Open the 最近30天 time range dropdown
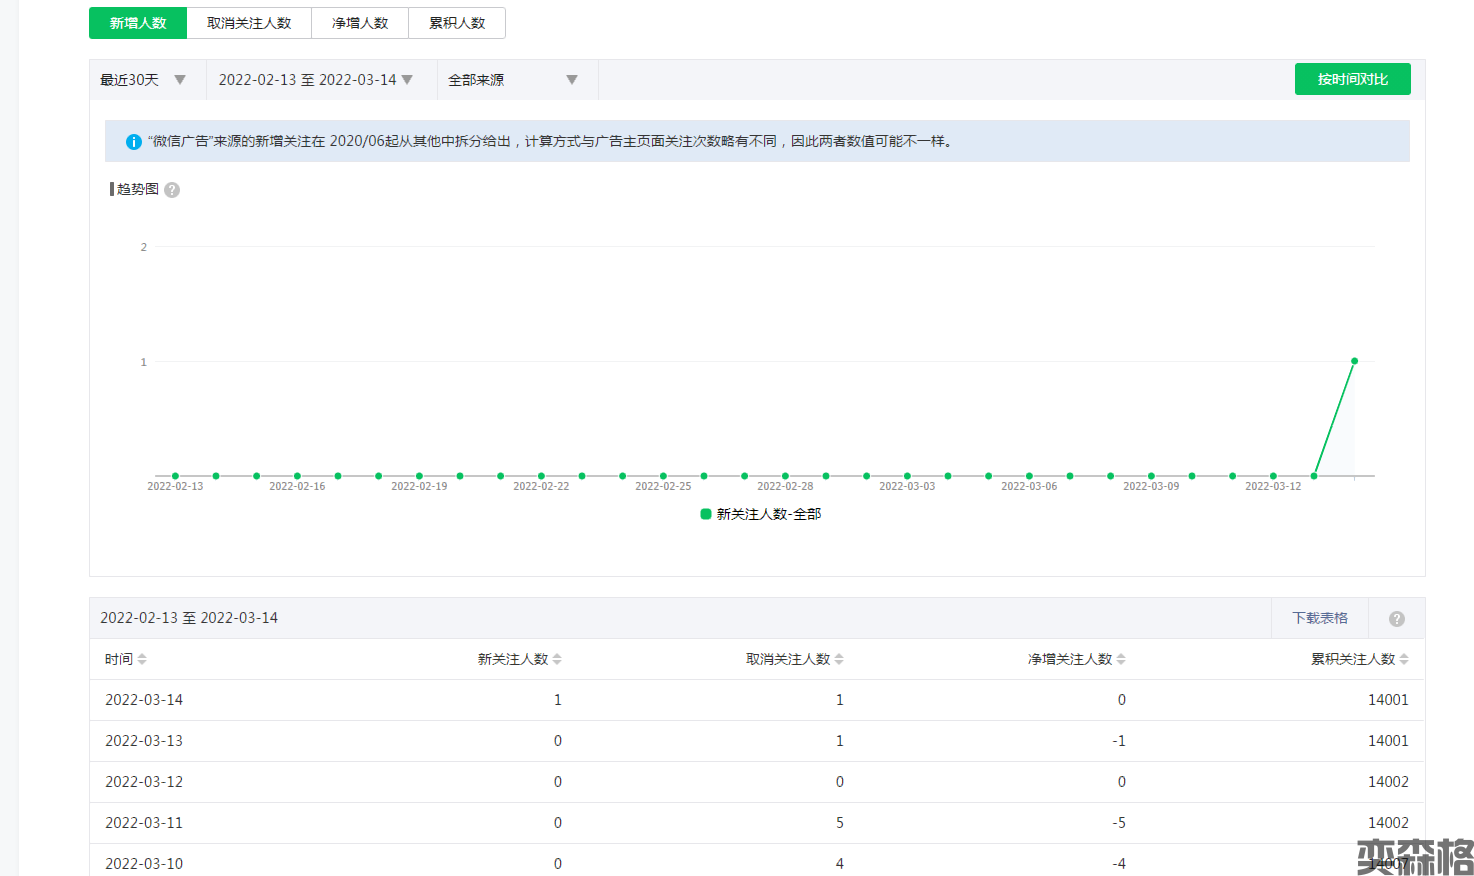Image resolution: width=1474 pixels, height=876 pixels. click(x=143, y=80)
